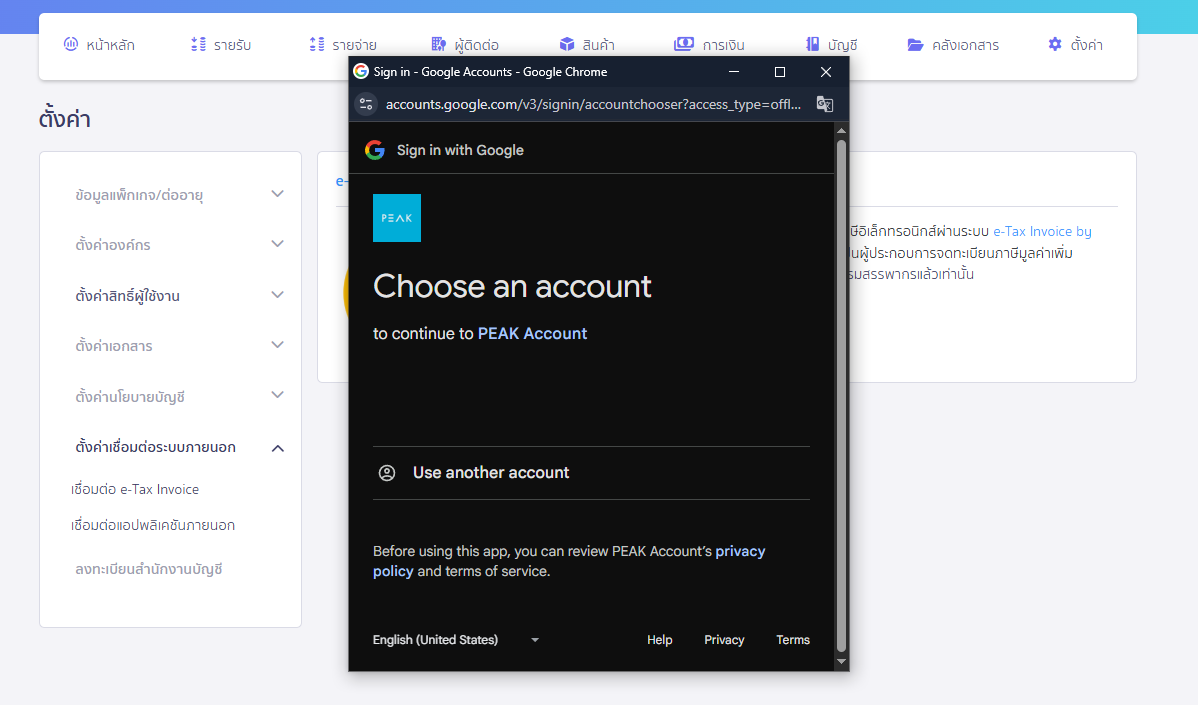Select the รายจ่าย expenses icon
This screenshot has height=705, width=1198.
click(315, 43)
